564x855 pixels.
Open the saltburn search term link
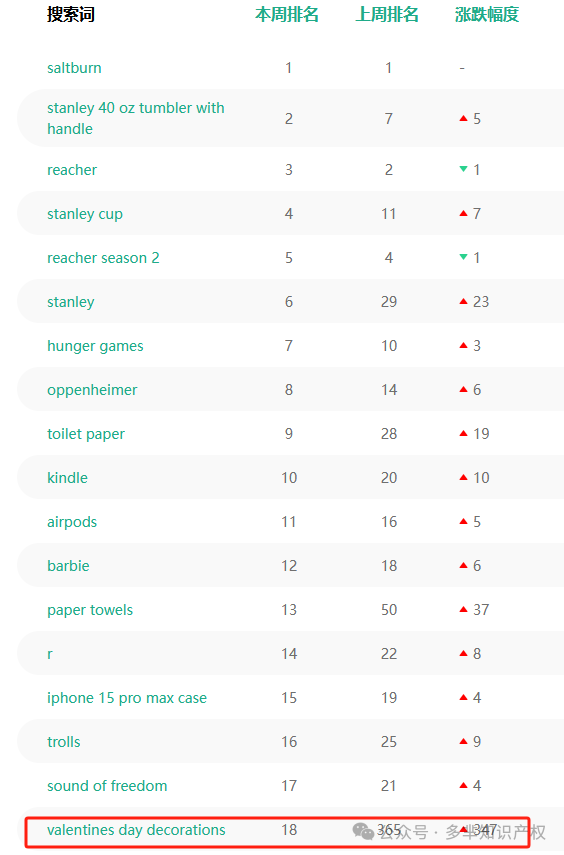click(74, 68)
